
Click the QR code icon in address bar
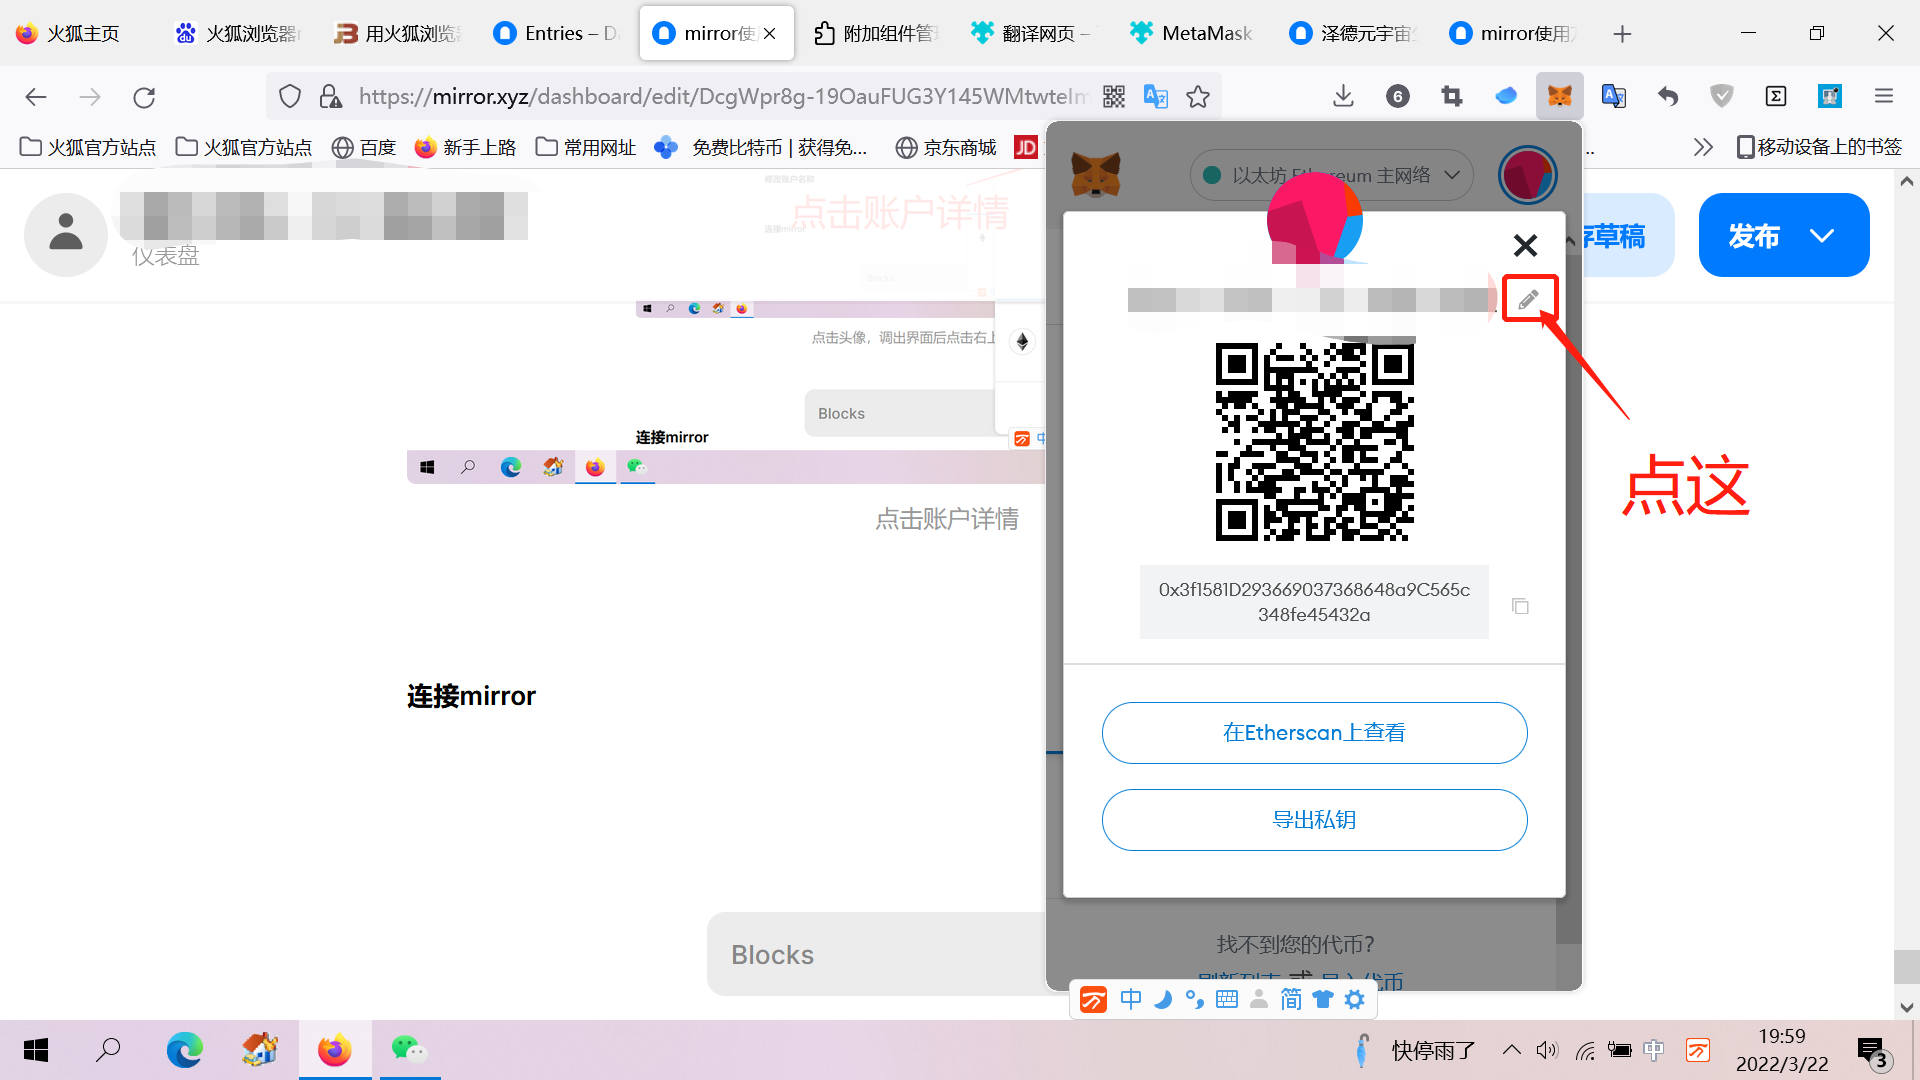[x=1114, y=96]
